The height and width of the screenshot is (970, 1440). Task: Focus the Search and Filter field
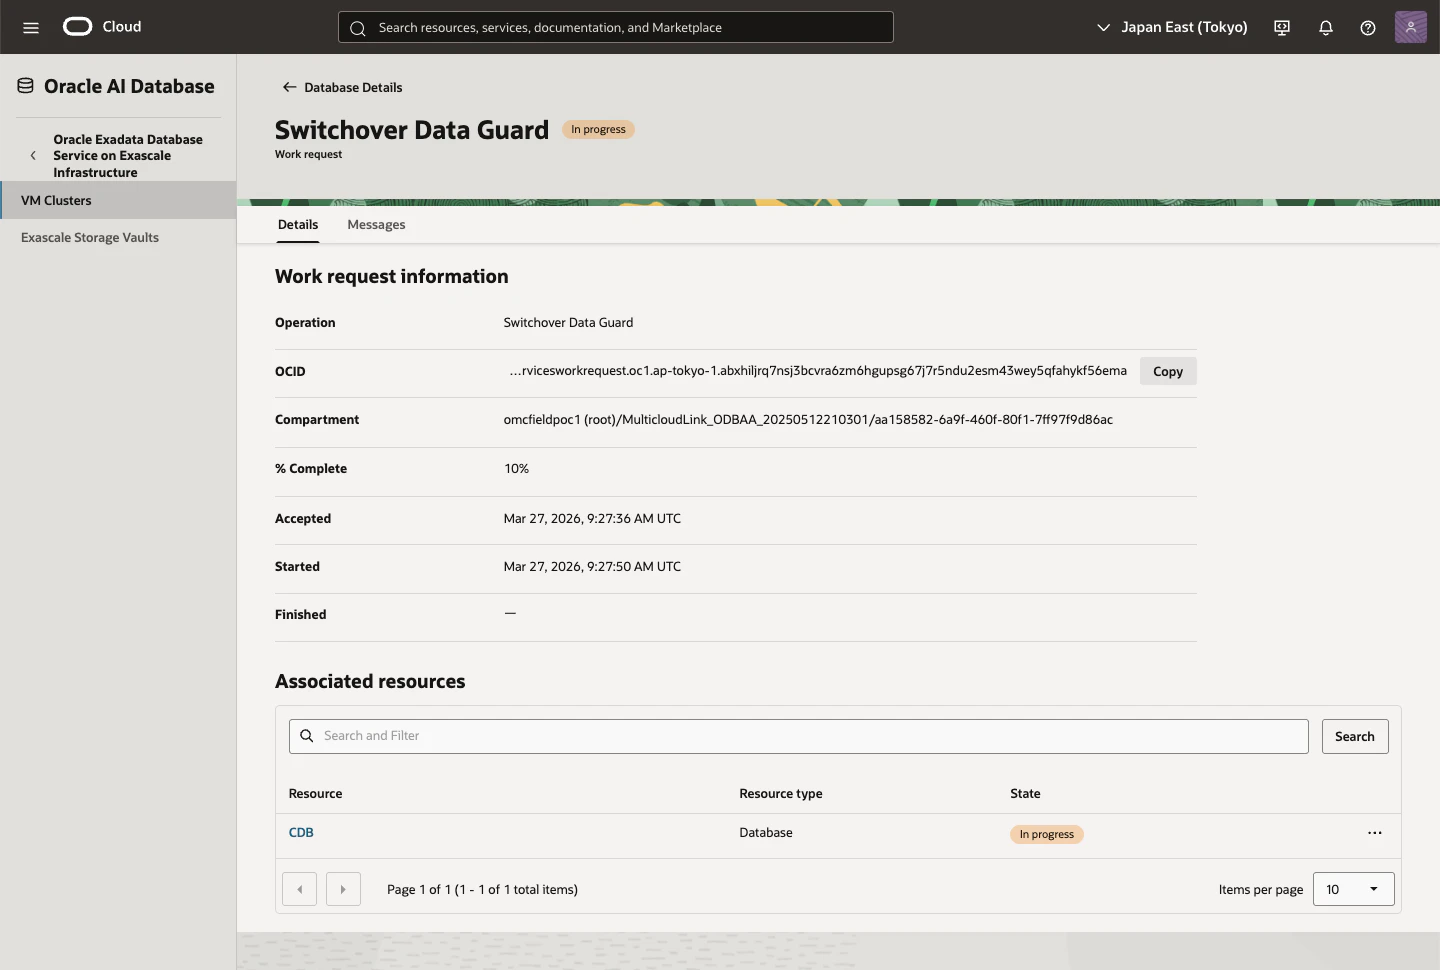799,737
